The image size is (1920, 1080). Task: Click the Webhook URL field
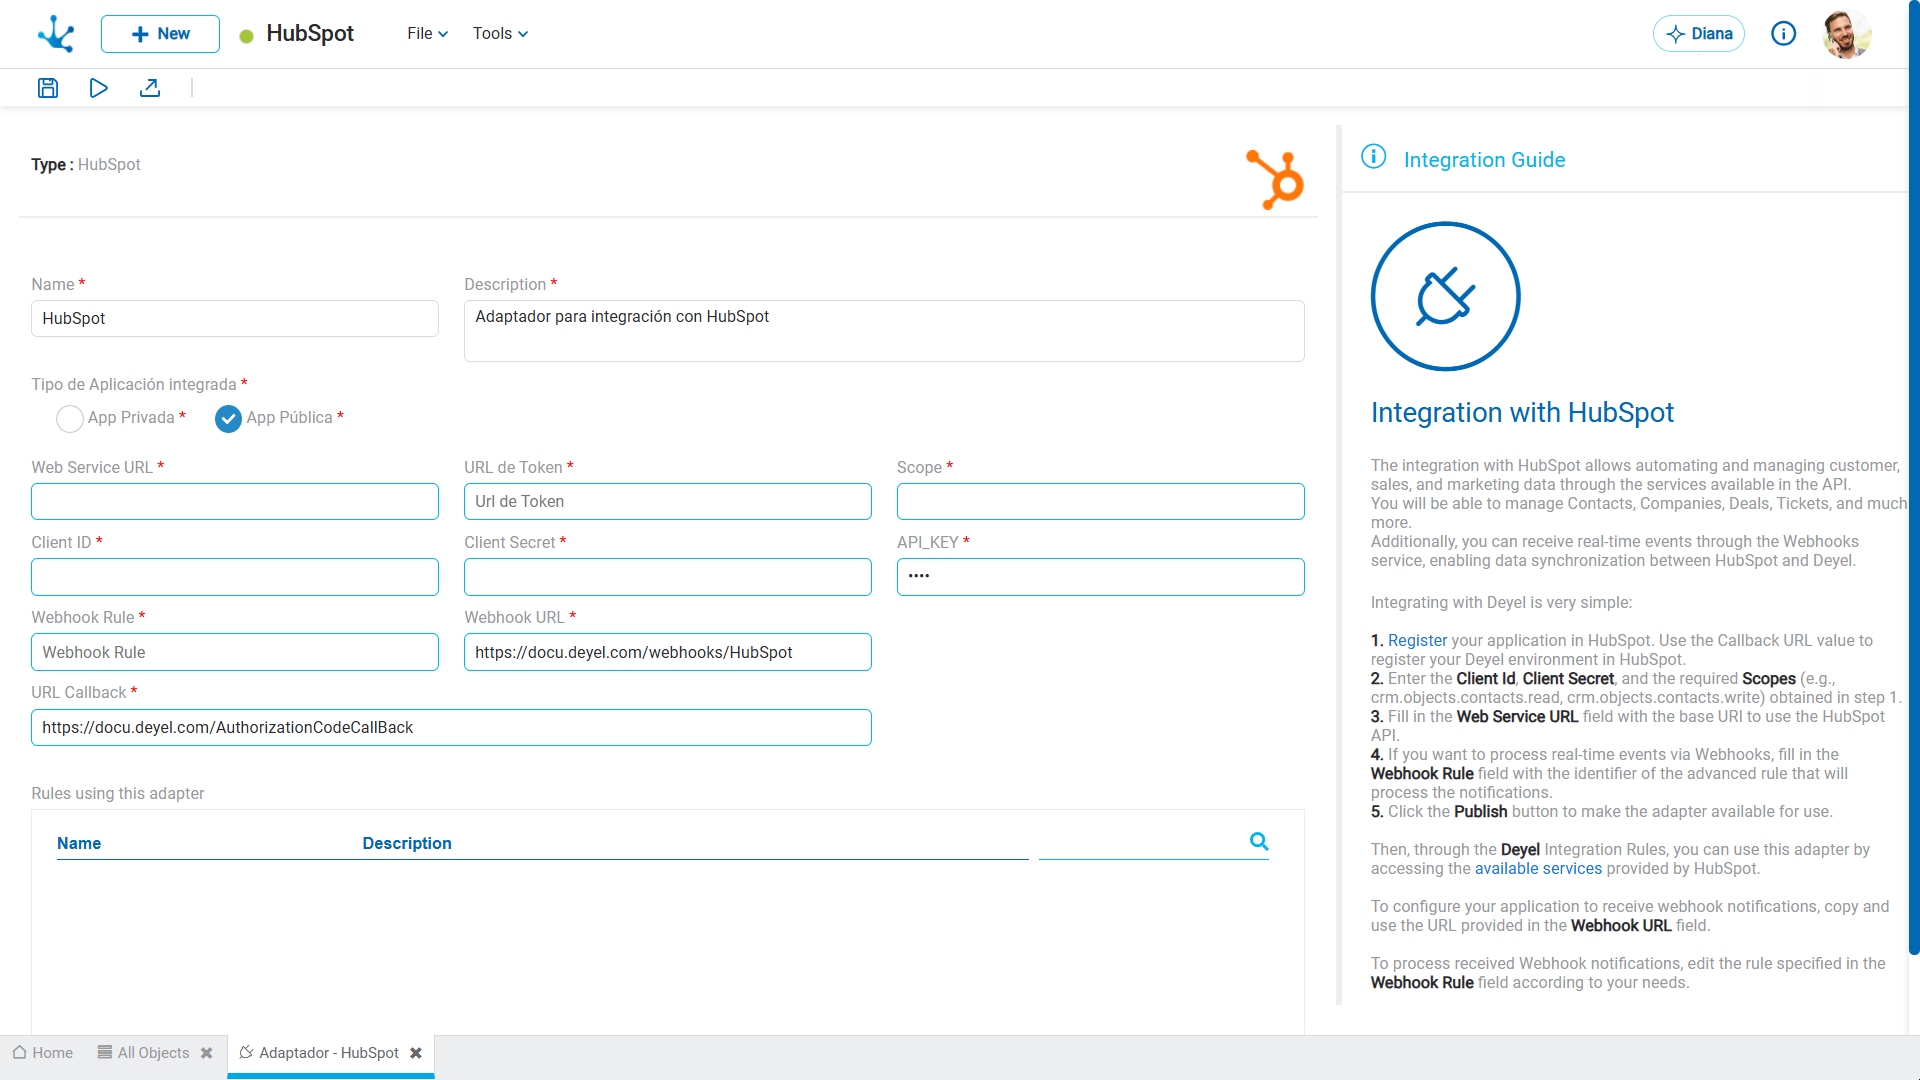pyautogui.click(x=668, y=652)
